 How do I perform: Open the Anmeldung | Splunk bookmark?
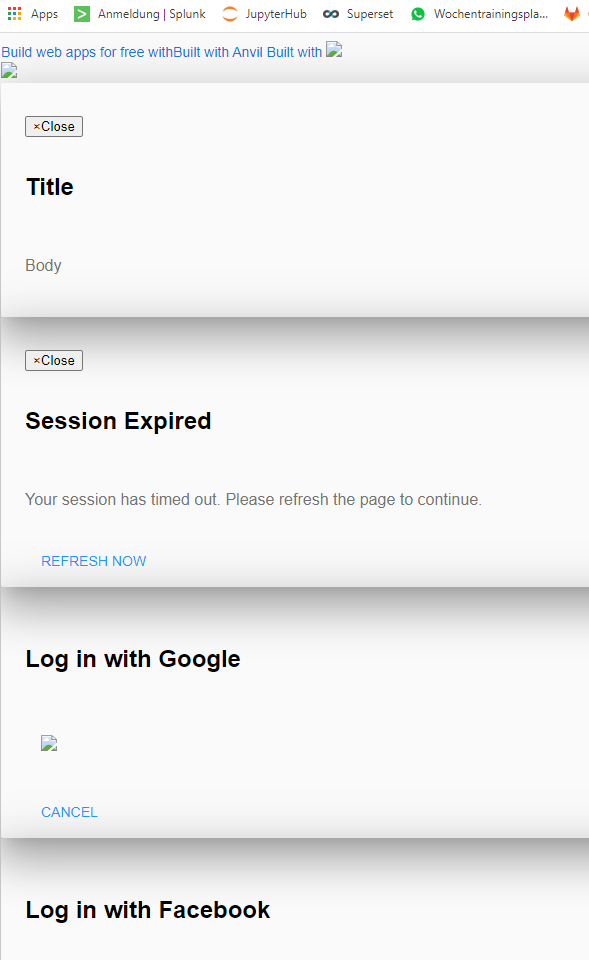coord(140,13)
